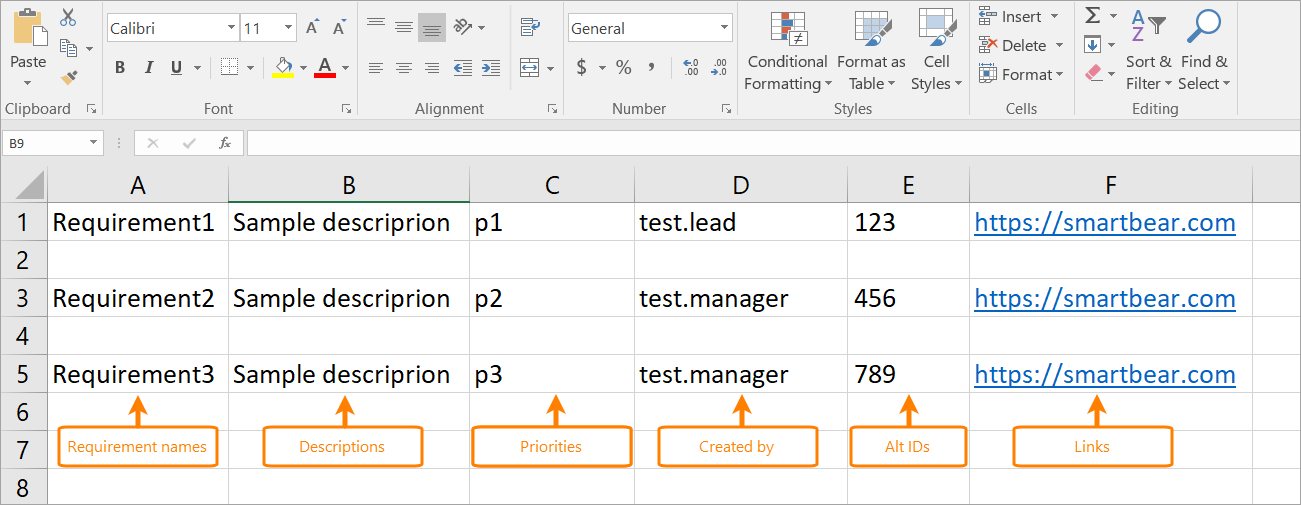Open smartbear.com link in row 1
1301x505 pixels.
tap(1105, 223)
